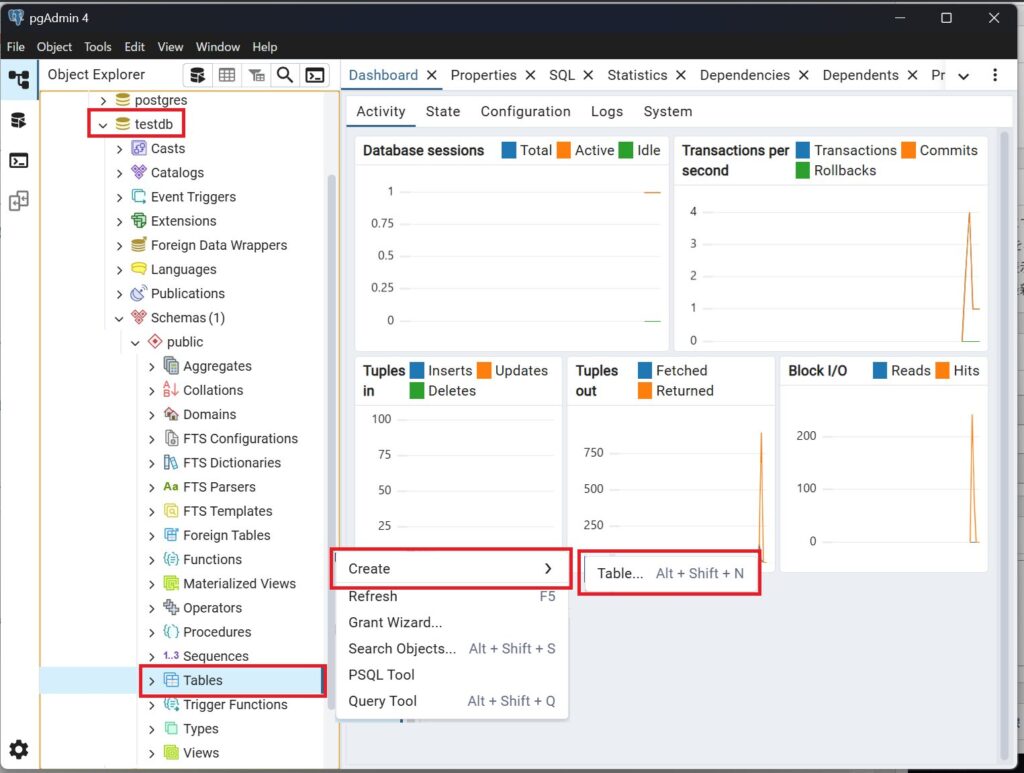Switch to the State sub-tab

click(443, 111)
